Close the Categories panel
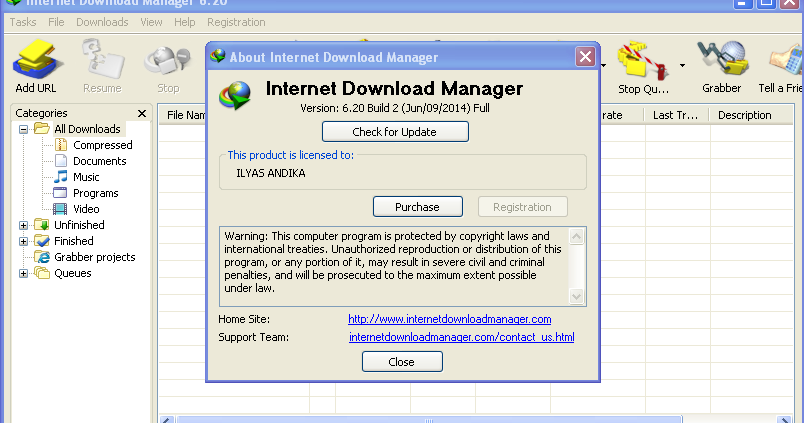This screenshot has width=804, height=423. 142,113
